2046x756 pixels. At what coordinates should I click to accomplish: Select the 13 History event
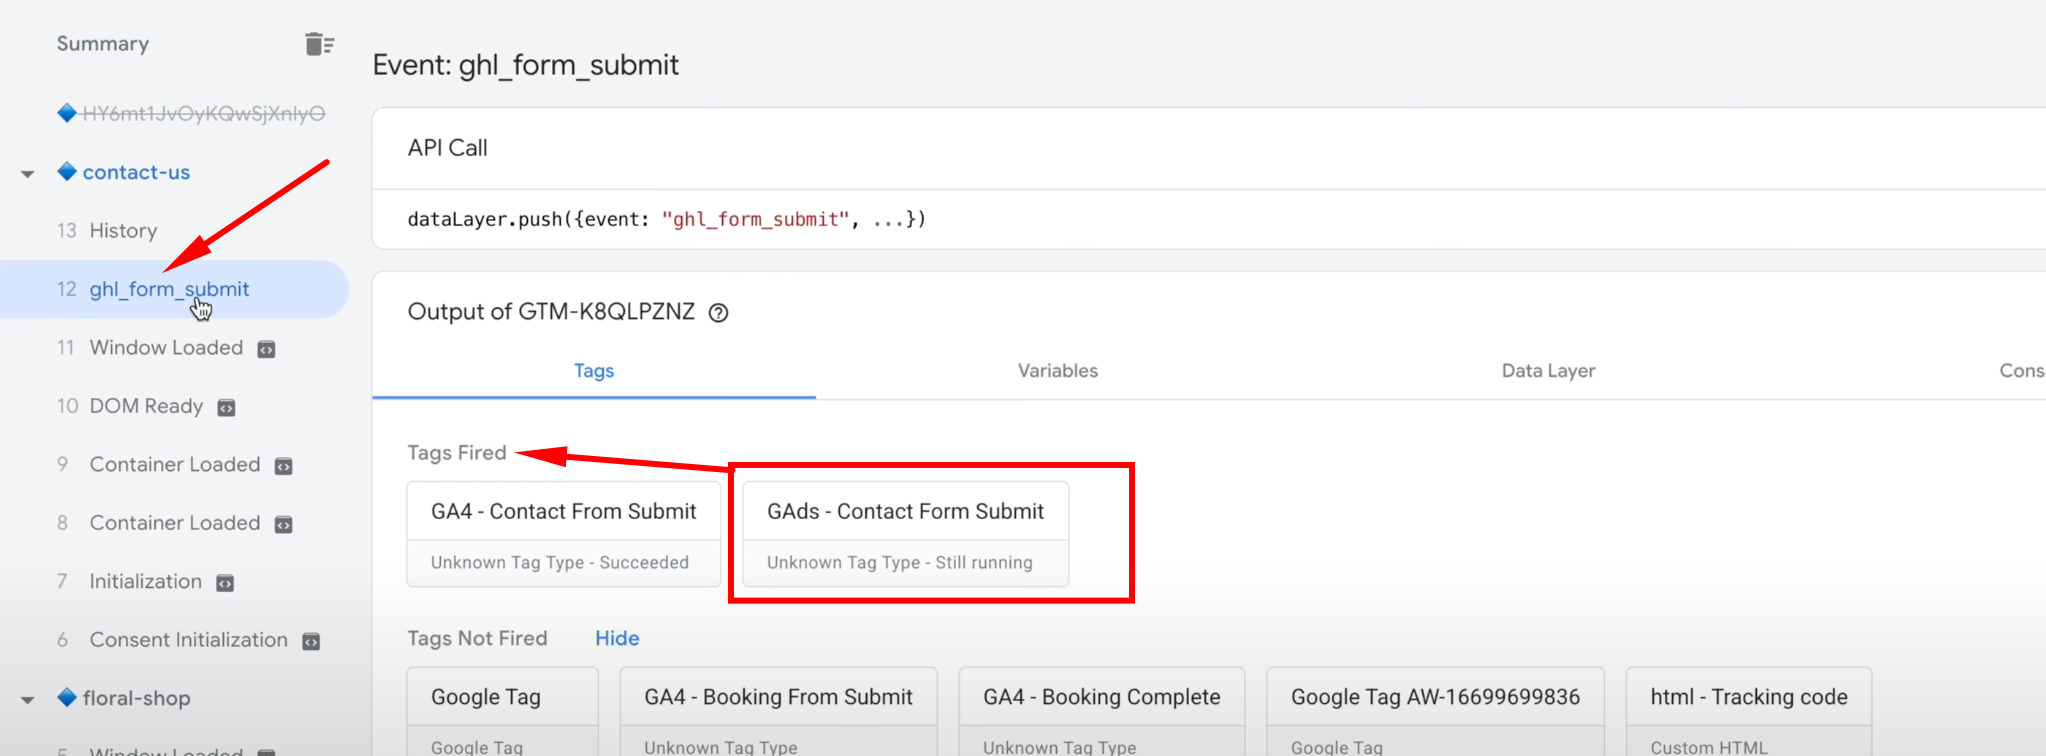click(x=123, y=231)
